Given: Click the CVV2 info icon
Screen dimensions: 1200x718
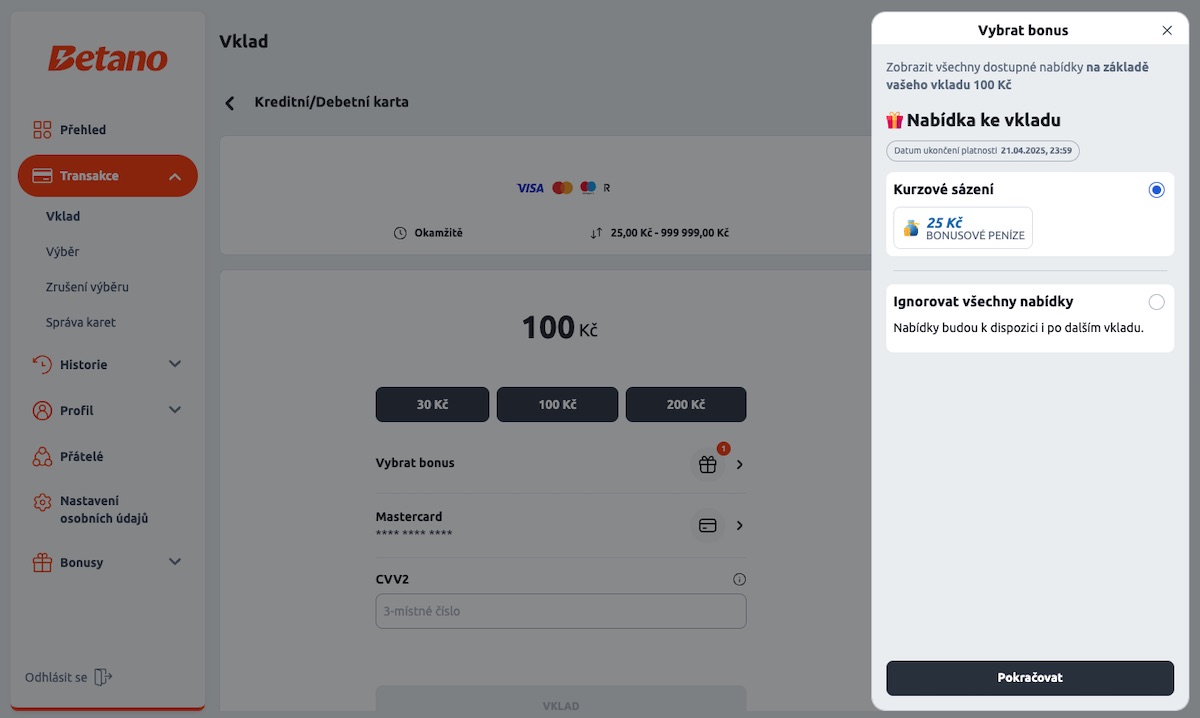Looking at the screenshot, I should 739,579.
